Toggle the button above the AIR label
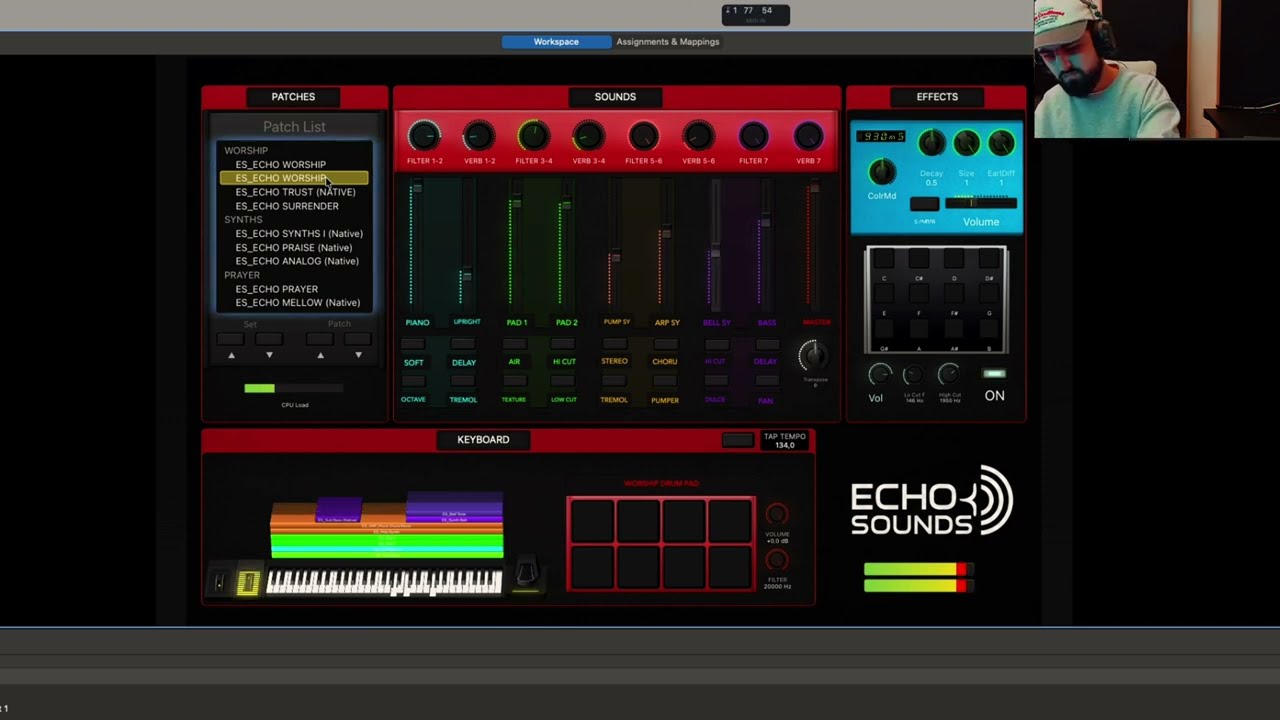 [514, 344]
